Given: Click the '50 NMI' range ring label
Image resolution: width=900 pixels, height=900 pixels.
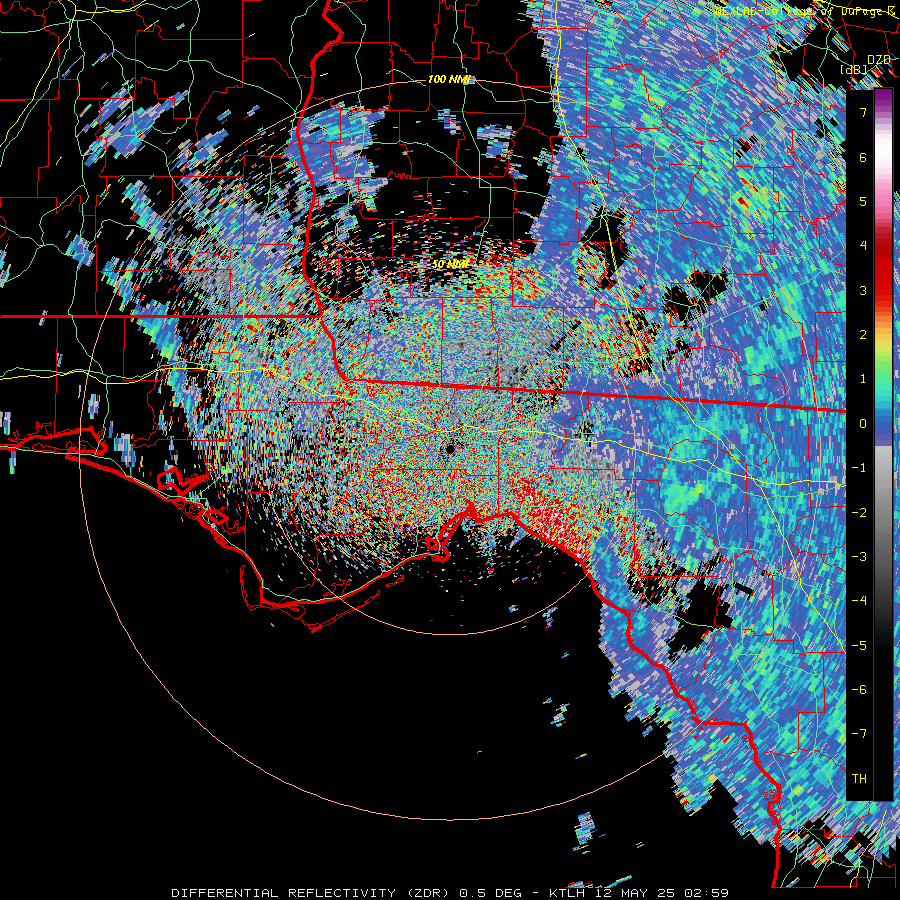Looking at the screenshot, I should 451,264.
